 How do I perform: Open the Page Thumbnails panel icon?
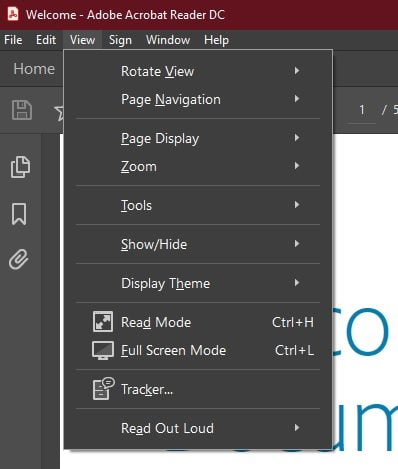20,167
